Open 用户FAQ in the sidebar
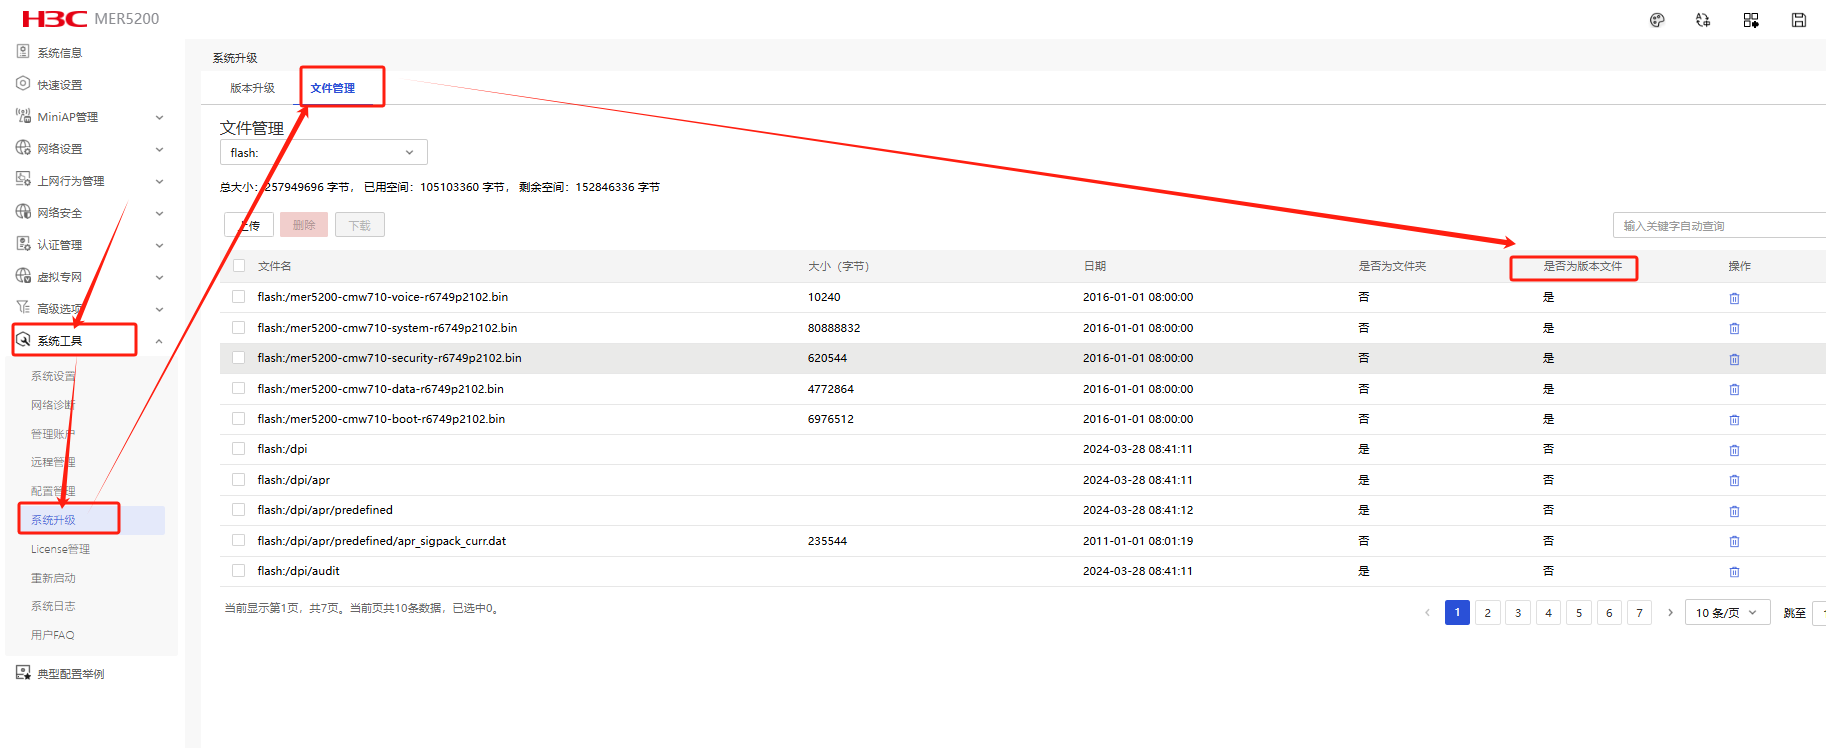 click(52, 635)
